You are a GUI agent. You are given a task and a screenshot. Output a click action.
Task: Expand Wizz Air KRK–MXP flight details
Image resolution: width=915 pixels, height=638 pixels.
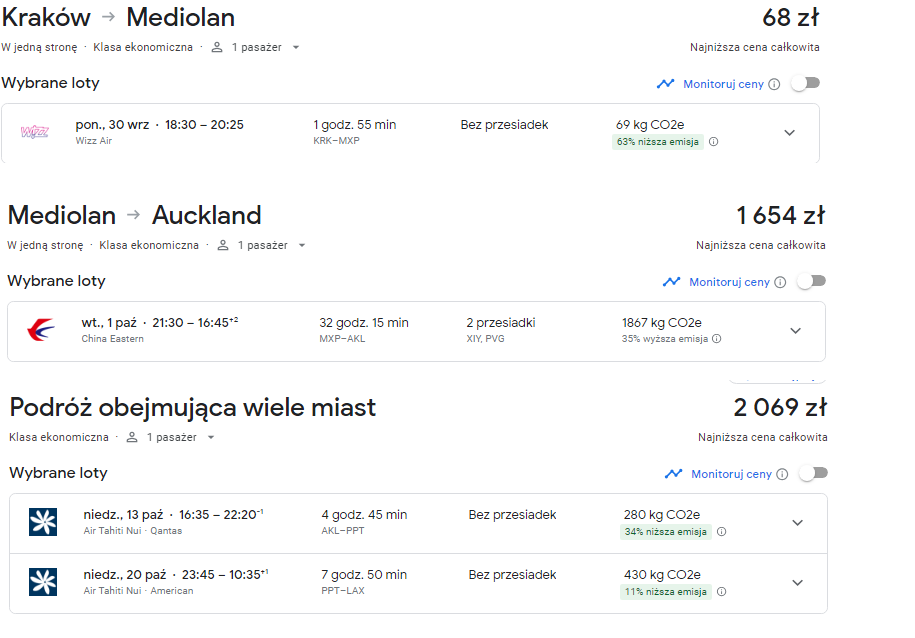point(790,133)
